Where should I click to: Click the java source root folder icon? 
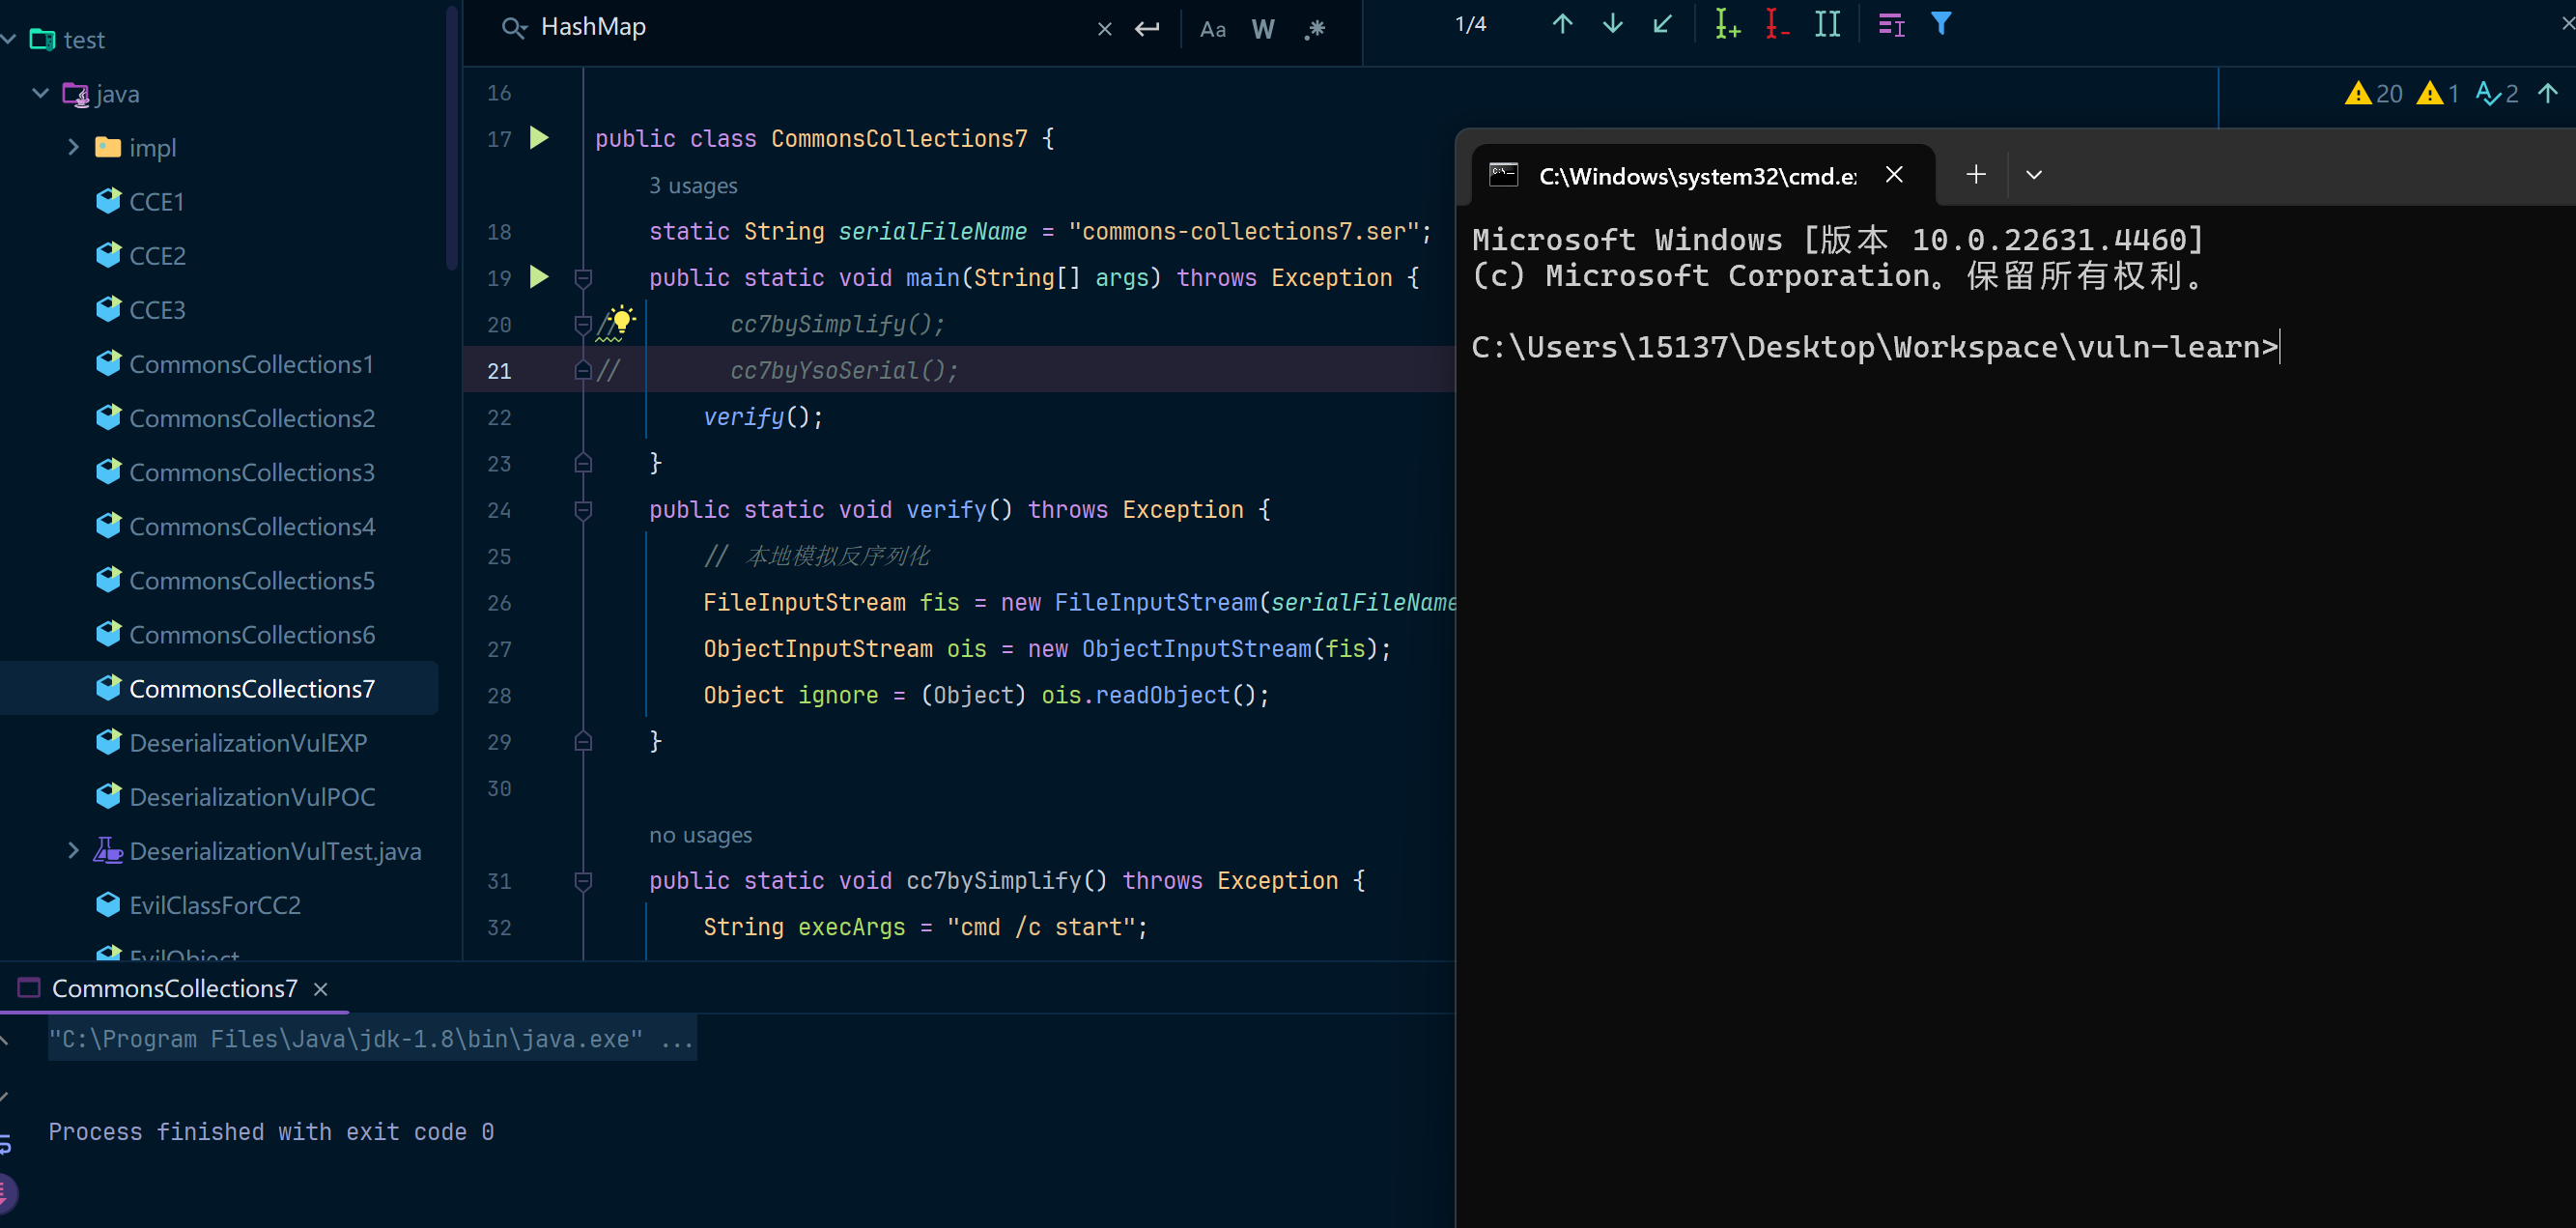click(x=76, y=94)
